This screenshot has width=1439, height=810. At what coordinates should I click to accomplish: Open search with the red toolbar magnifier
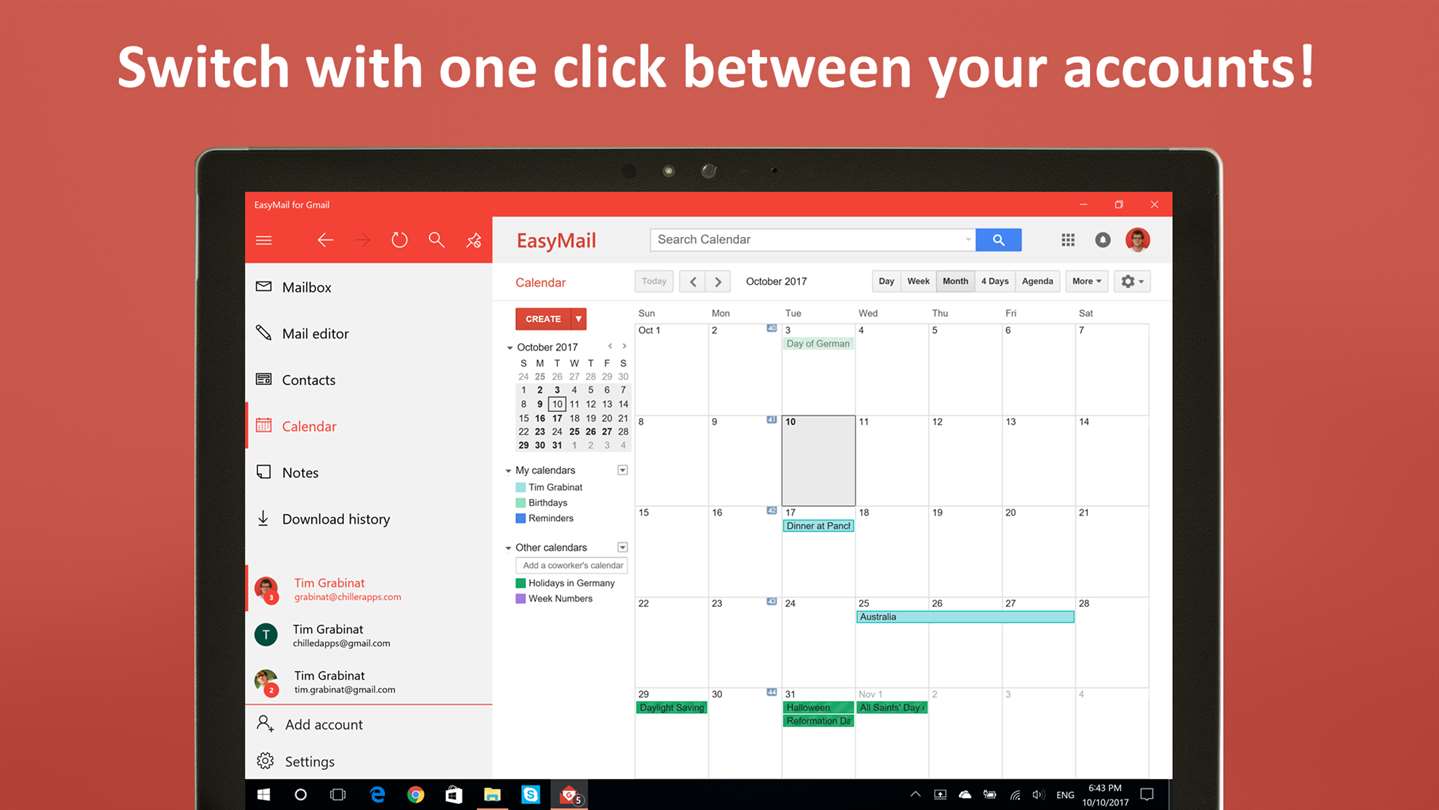coord(437,240)
